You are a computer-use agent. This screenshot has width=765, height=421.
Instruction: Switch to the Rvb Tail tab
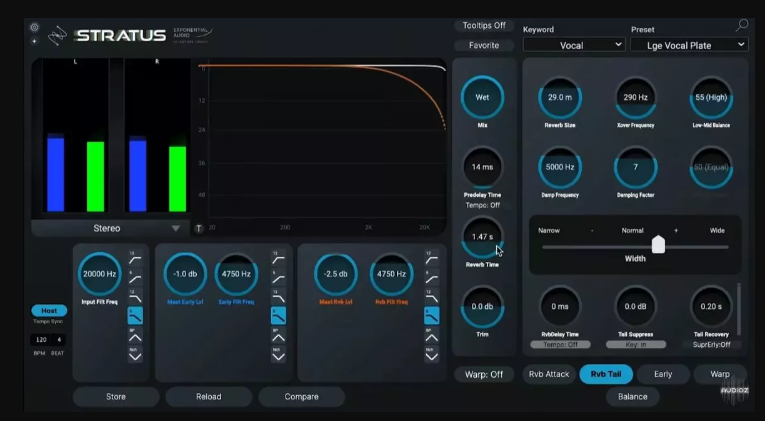point(606,374)
